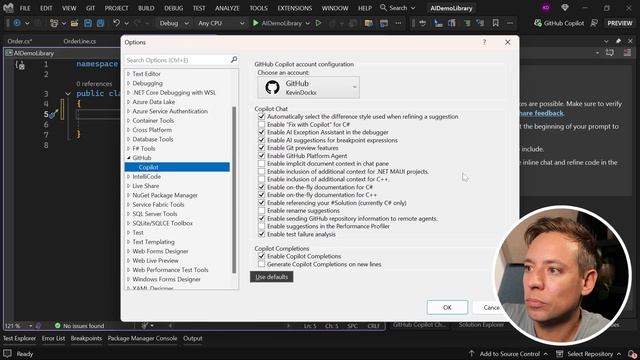The image size is (640, 360).
Task: Click the search magnifier in Options search box
Action: coord(234,60)
